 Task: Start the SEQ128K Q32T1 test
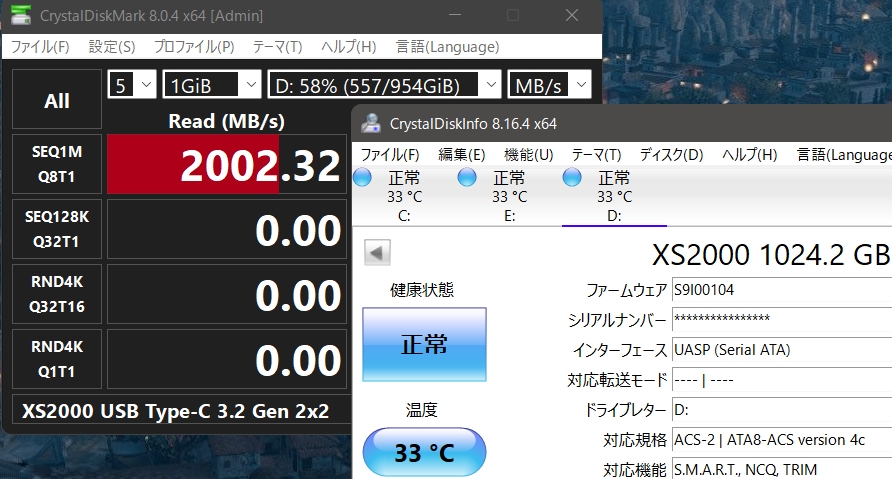coord(57,229)
